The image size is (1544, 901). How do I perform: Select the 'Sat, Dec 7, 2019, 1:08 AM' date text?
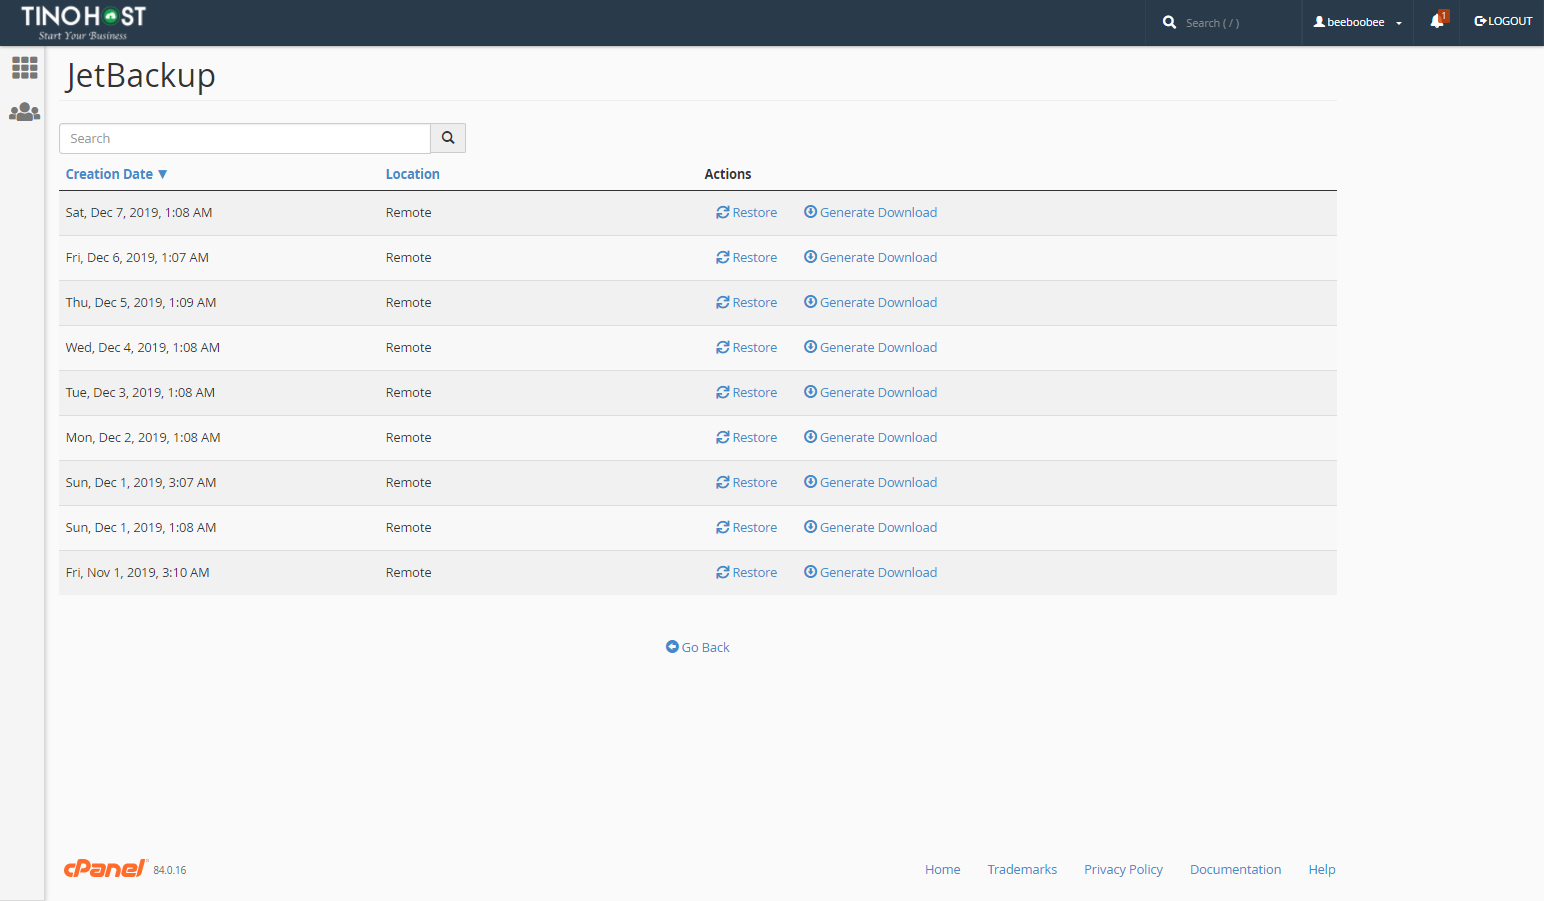point(139,212)
